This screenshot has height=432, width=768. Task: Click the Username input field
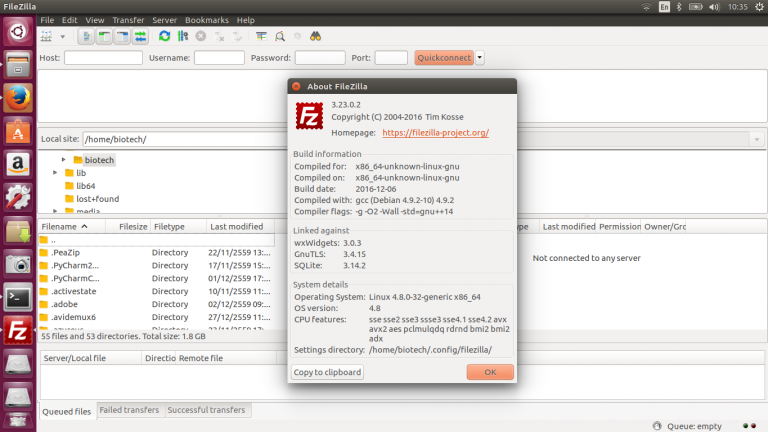point(219,58)
